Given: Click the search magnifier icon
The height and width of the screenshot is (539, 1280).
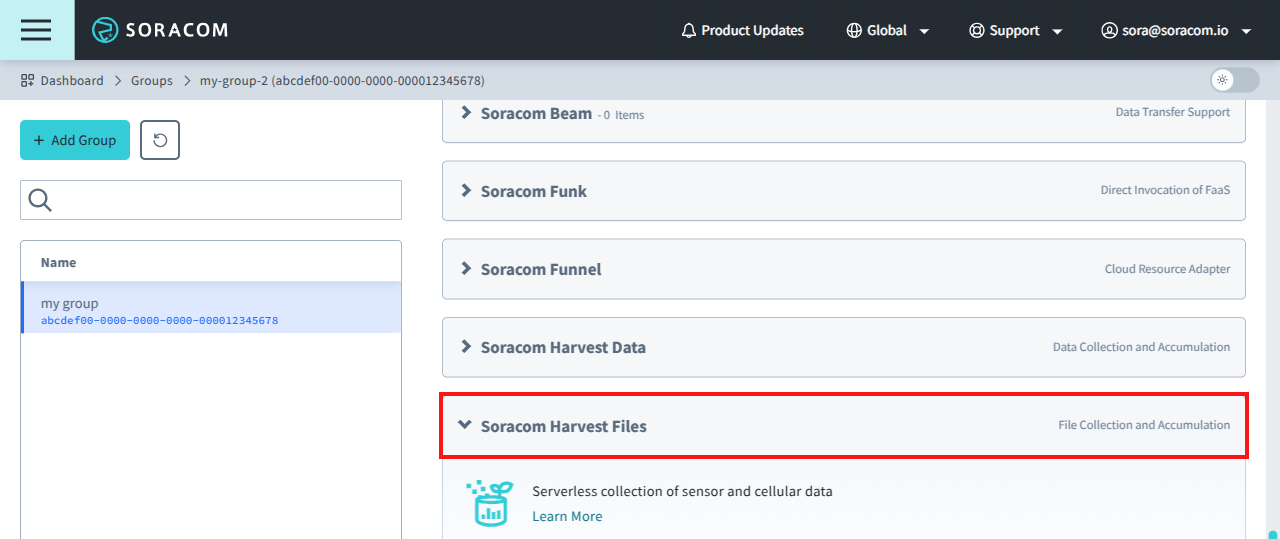Looking at the screenshot, I should pyautogui.click(x=40, y=200).
